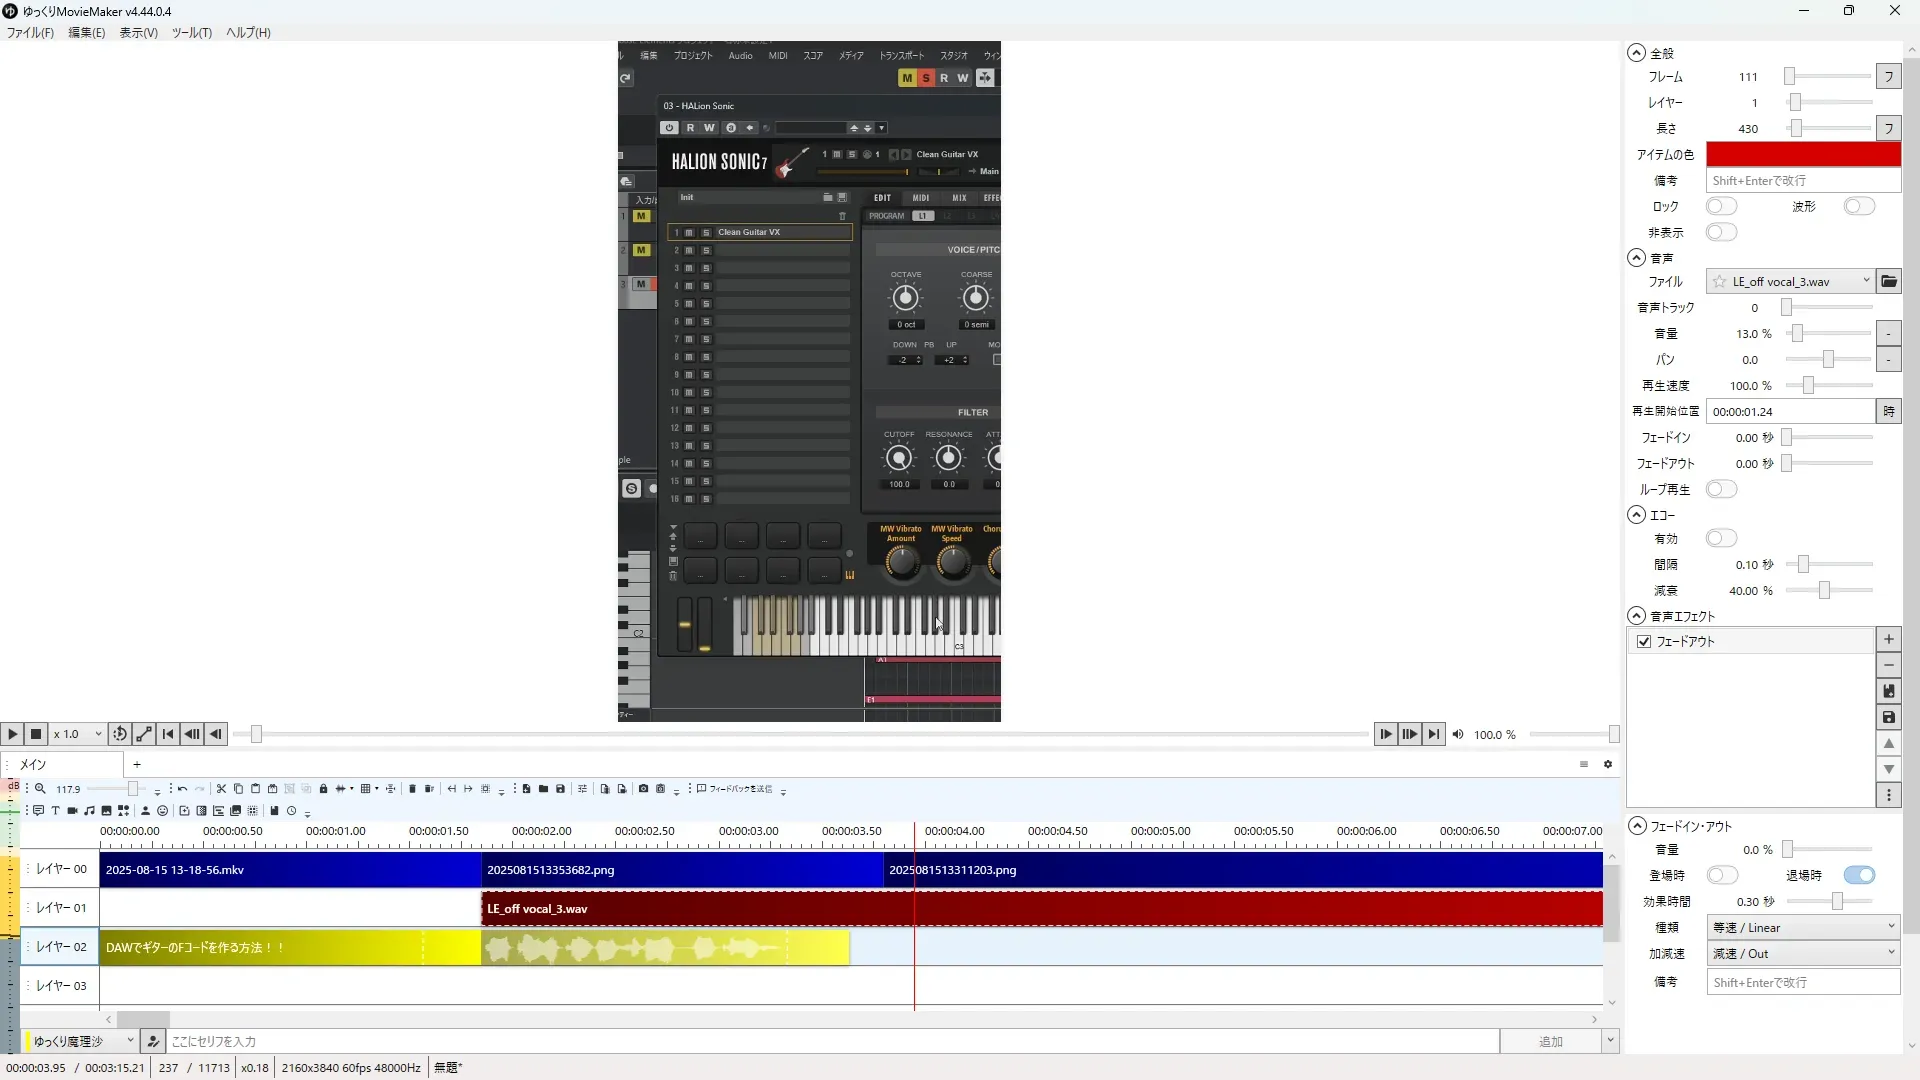The width and height of the screenshot is (1920, 1080).
Task: Collapse the エコー section expander
Action: click(1636, 515)
